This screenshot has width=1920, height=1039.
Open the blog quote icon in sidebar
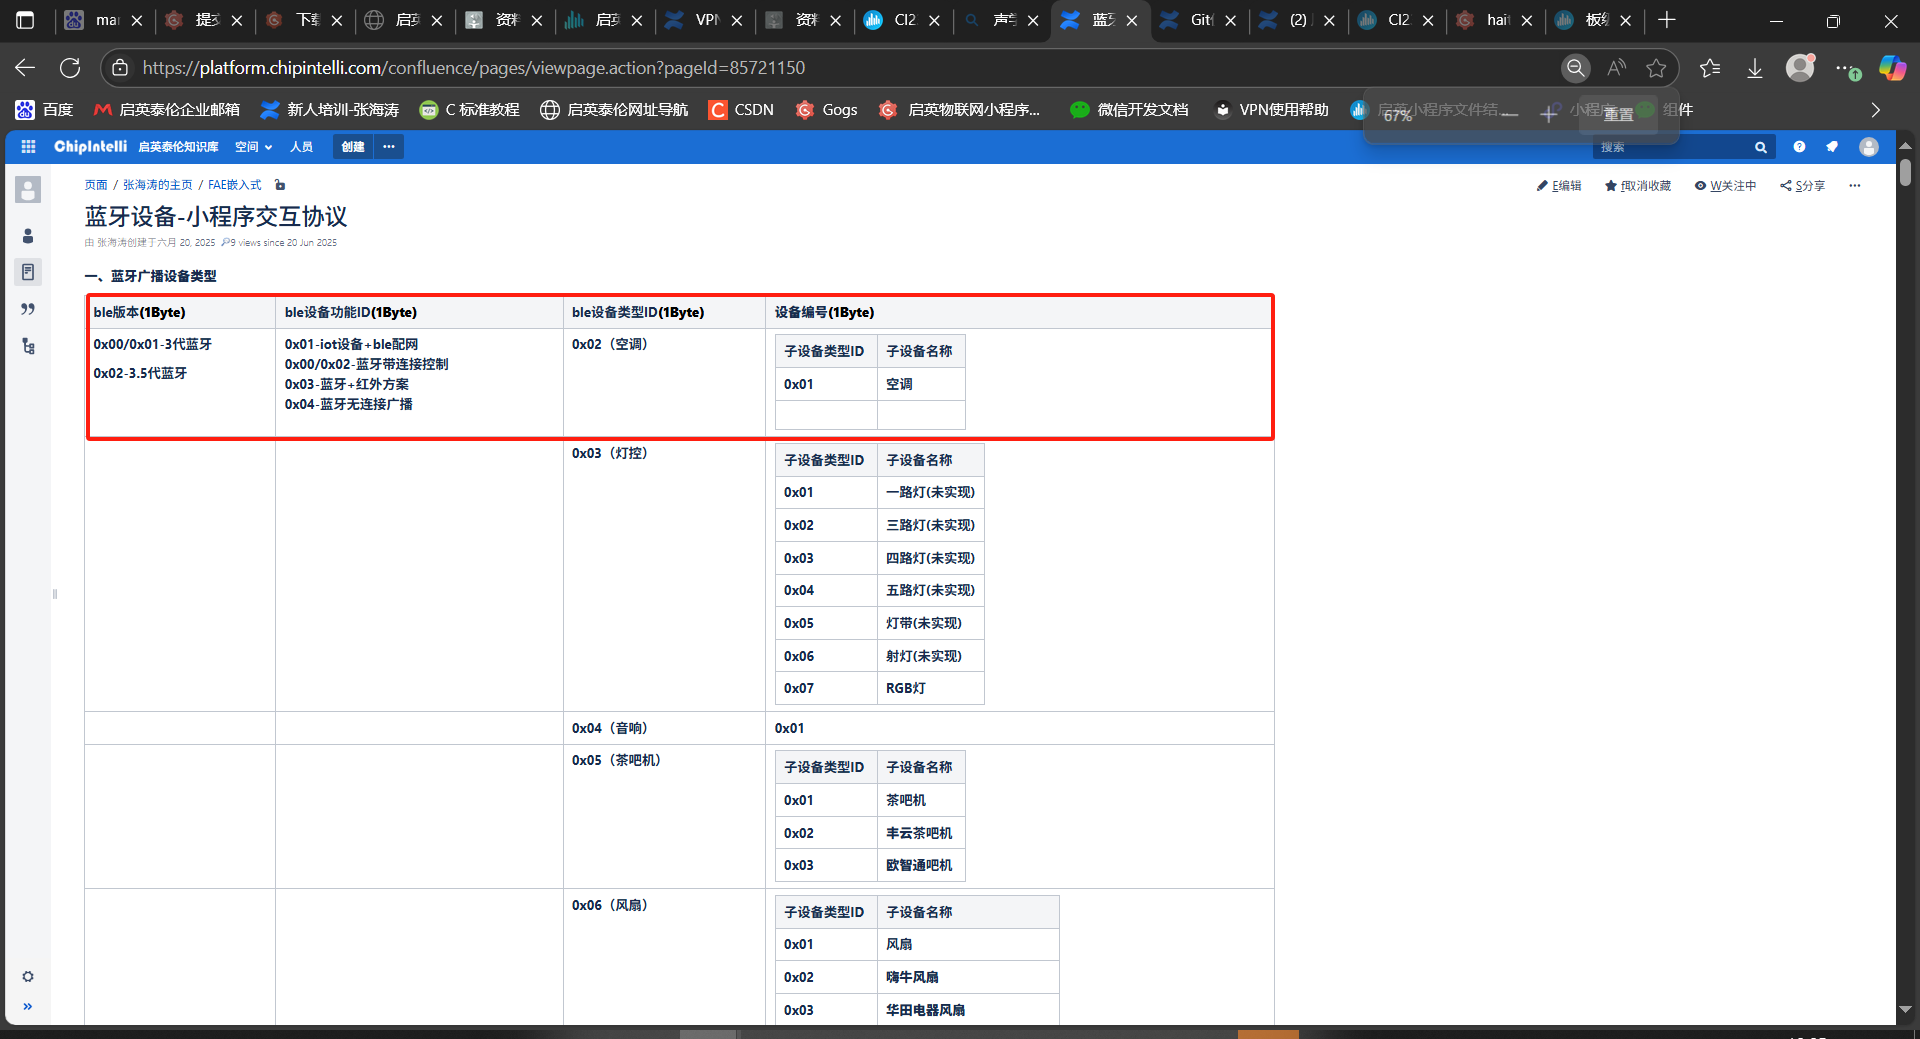[28, 309]
